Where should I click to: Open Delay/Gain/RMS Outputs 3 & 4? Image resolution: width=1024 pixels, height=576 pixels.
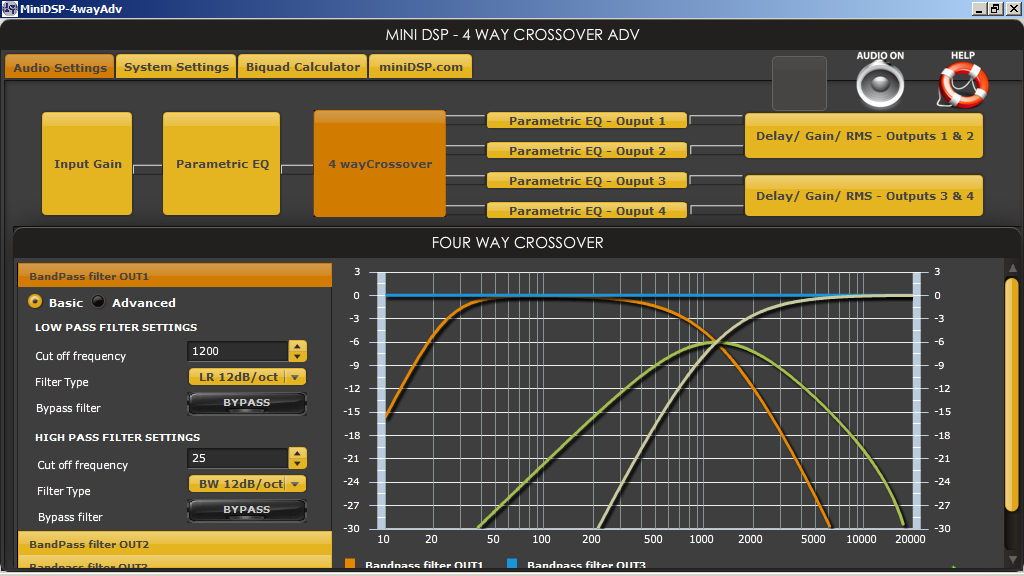864,196
